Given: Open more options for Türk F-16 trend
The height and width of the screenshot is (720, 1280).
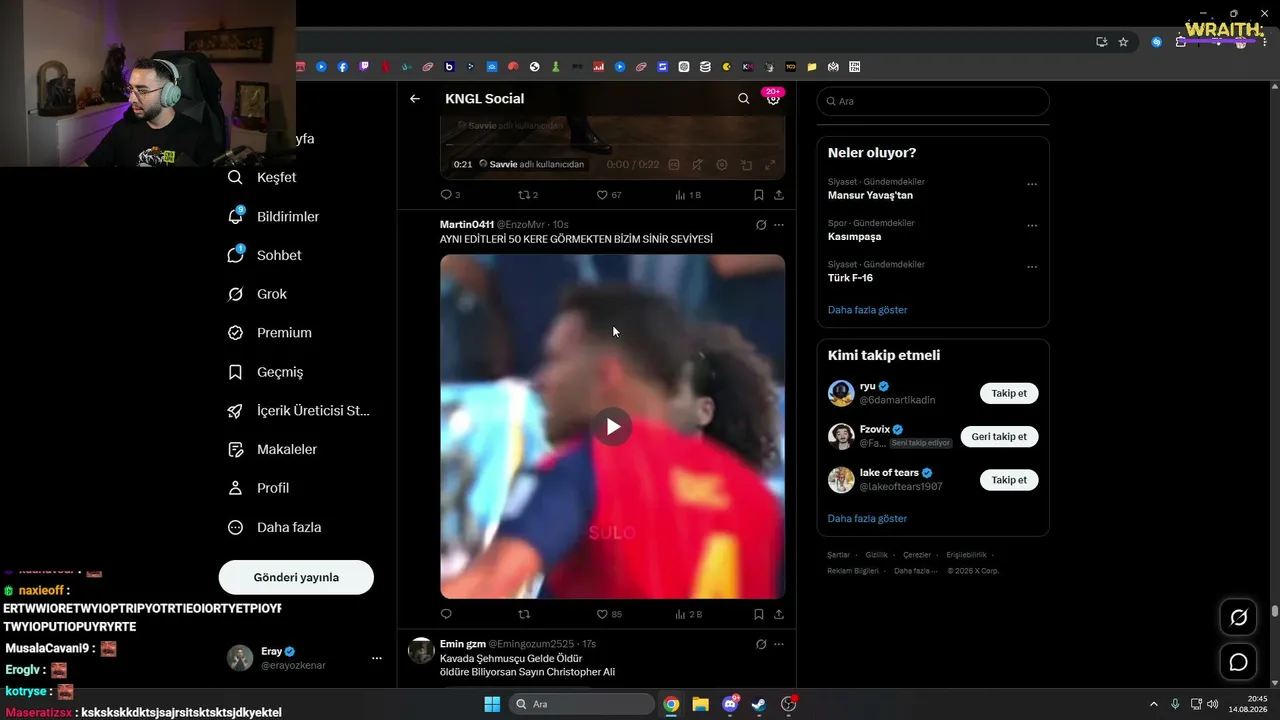Looking at the screenshot, I should pos(1032,267).
